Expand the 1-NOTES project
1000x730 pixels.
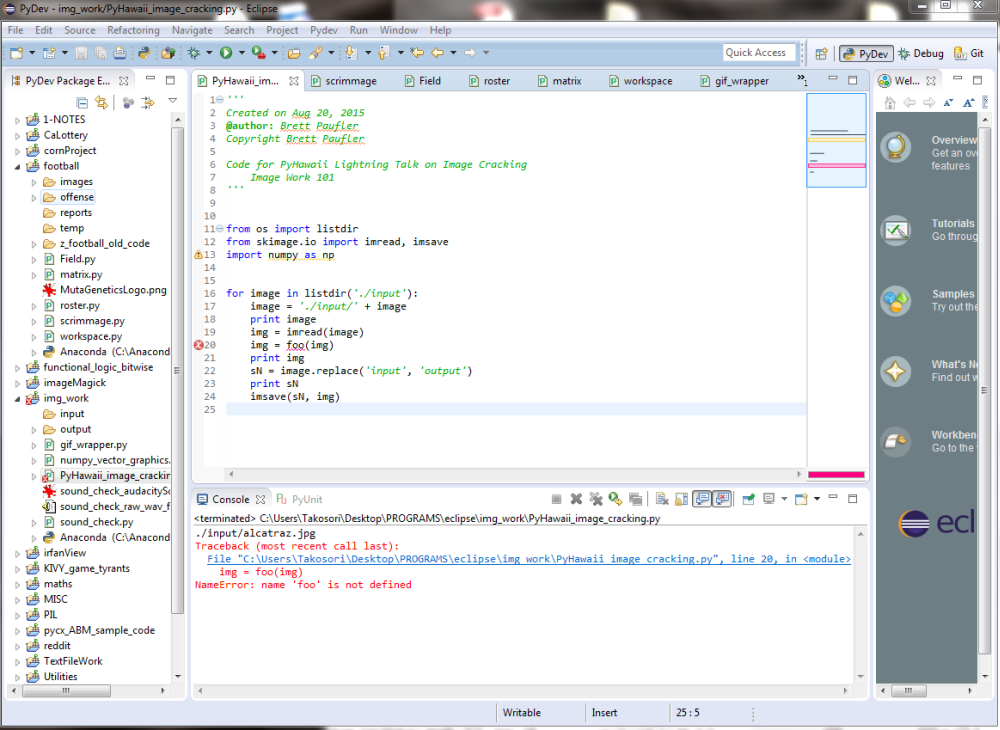click(x=18, y=120)
